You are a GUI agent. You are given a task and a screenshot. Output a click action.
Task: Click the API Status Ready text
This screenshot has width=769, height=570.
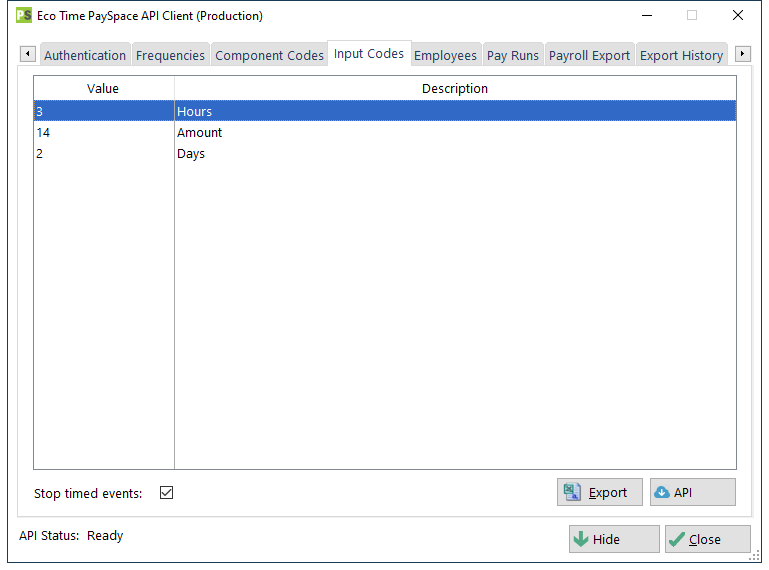coord(71,536)
